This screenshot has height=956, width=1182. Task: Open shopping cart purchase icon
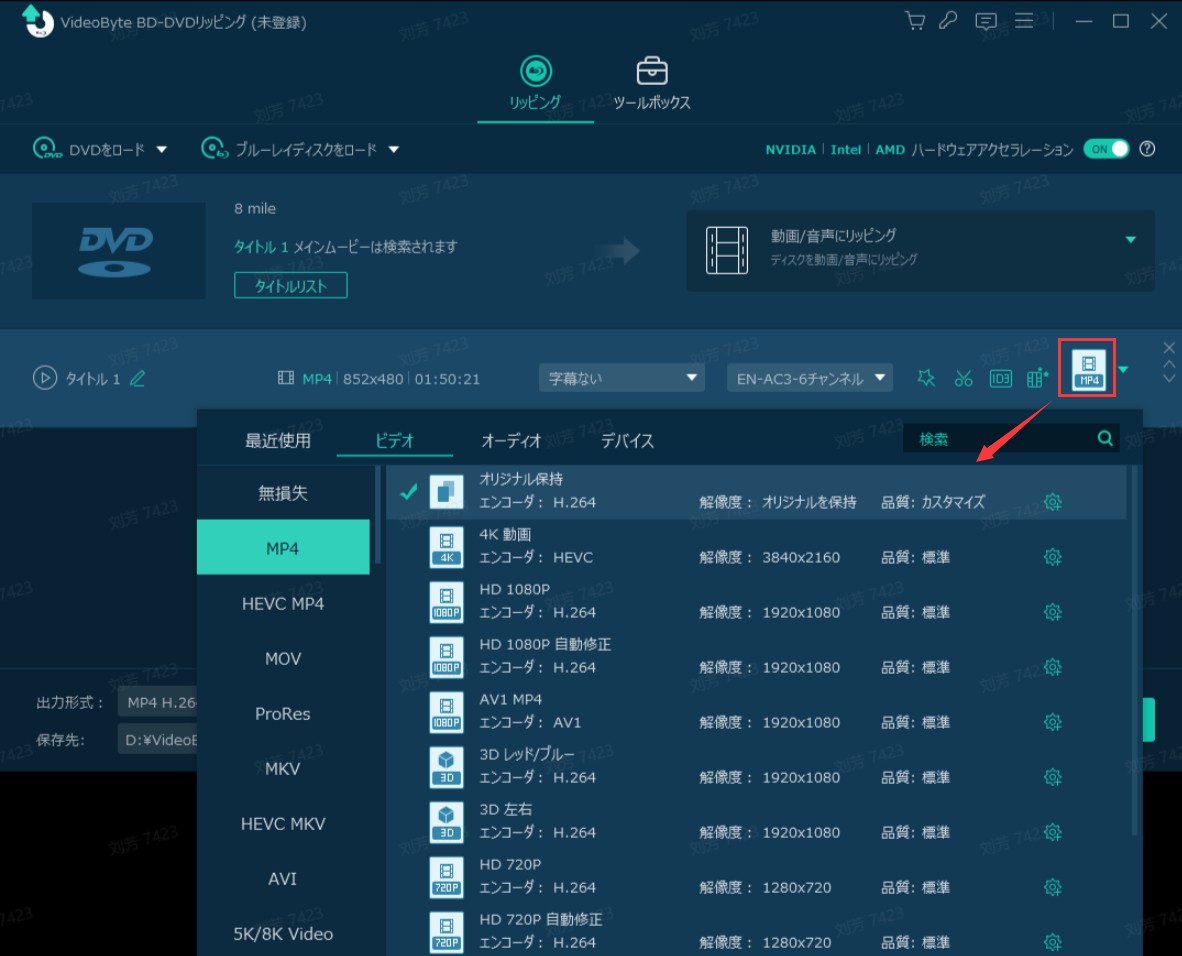click(x=914, y=21)
